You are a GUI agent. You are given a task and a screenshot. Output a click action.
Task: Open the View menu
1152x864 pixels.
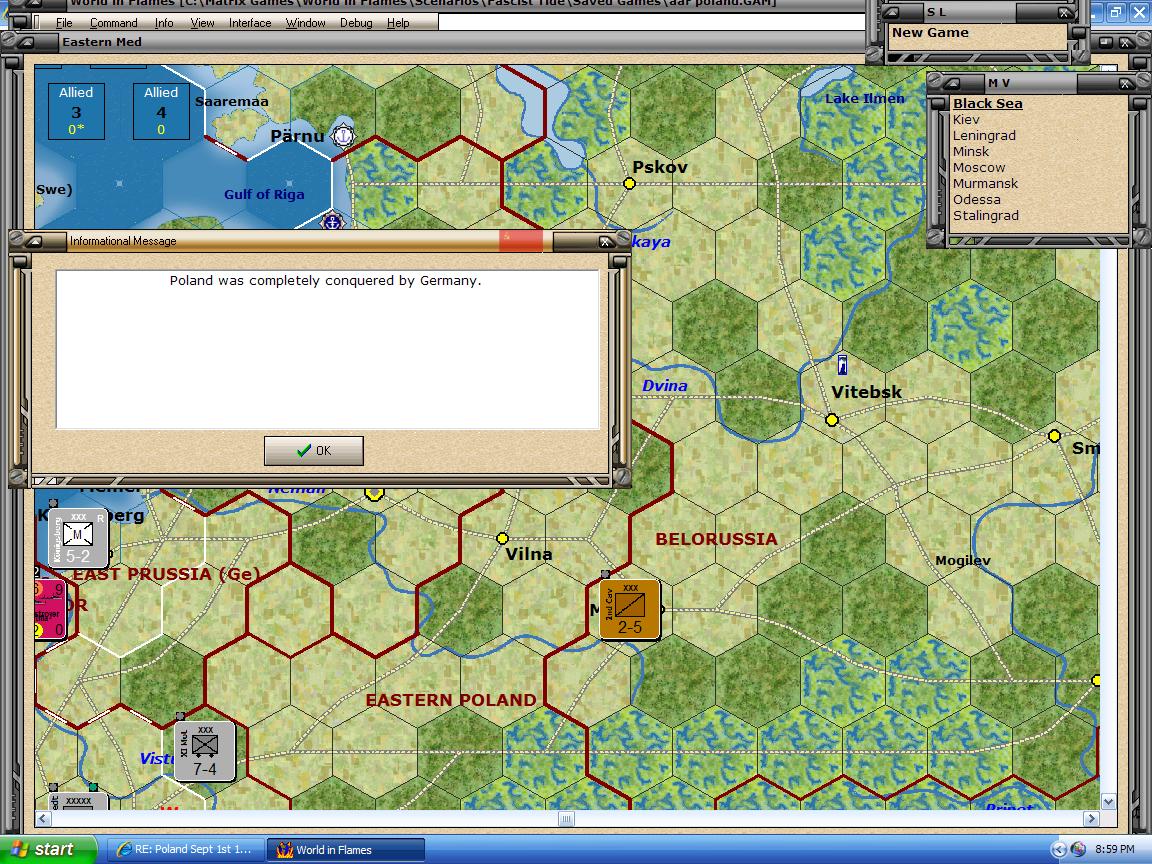[202, 23]
